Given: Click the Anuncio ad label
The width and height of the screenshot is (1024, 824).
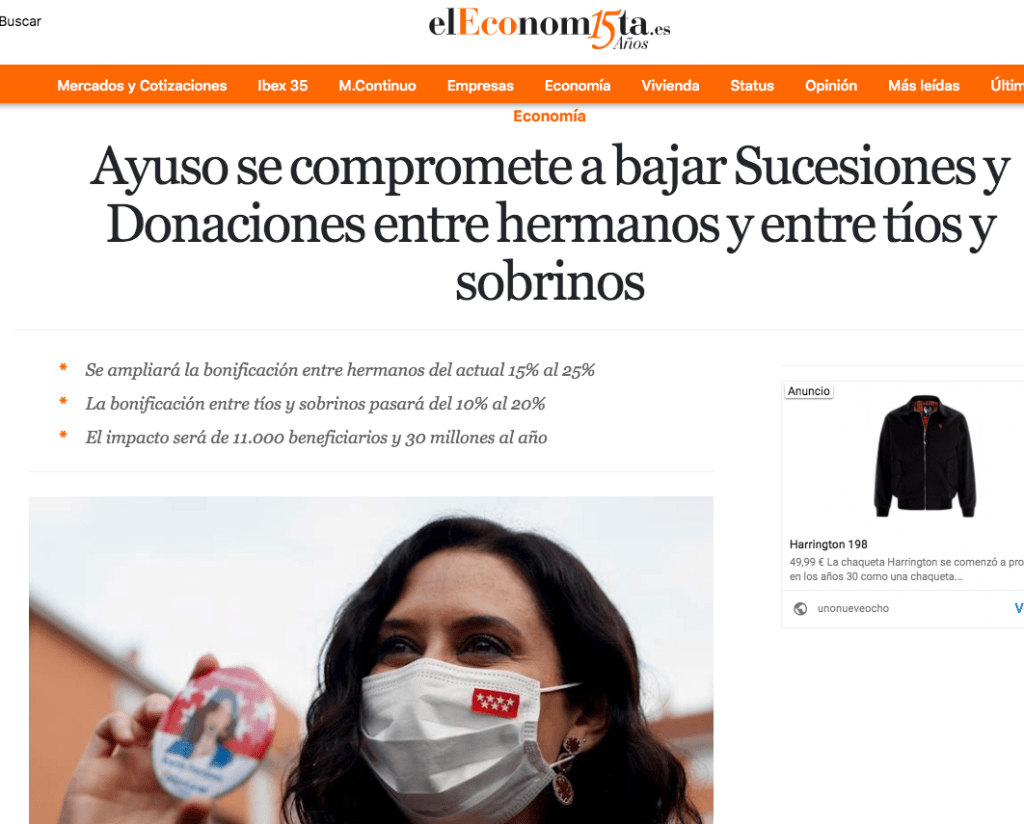Looking at the screenshot, I should (808, 391).
